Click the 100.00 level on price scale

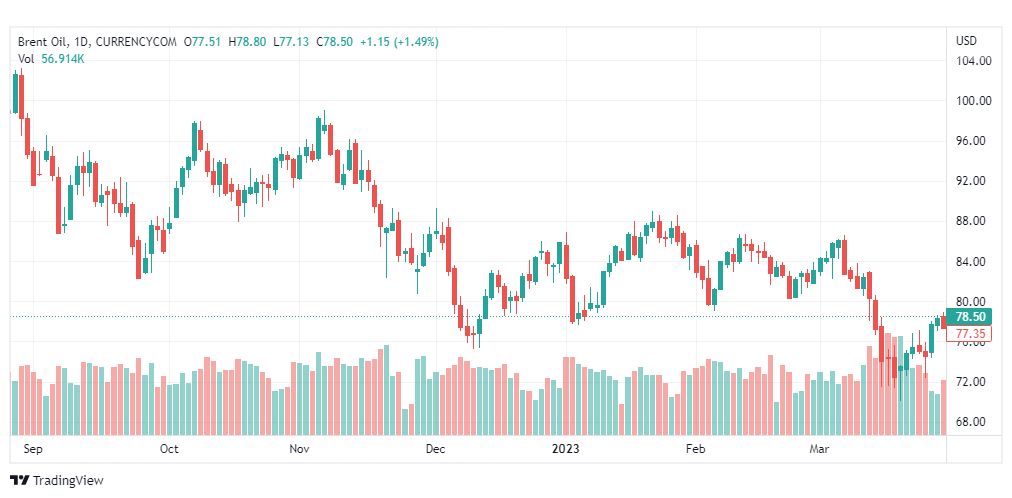coord(972,100)
